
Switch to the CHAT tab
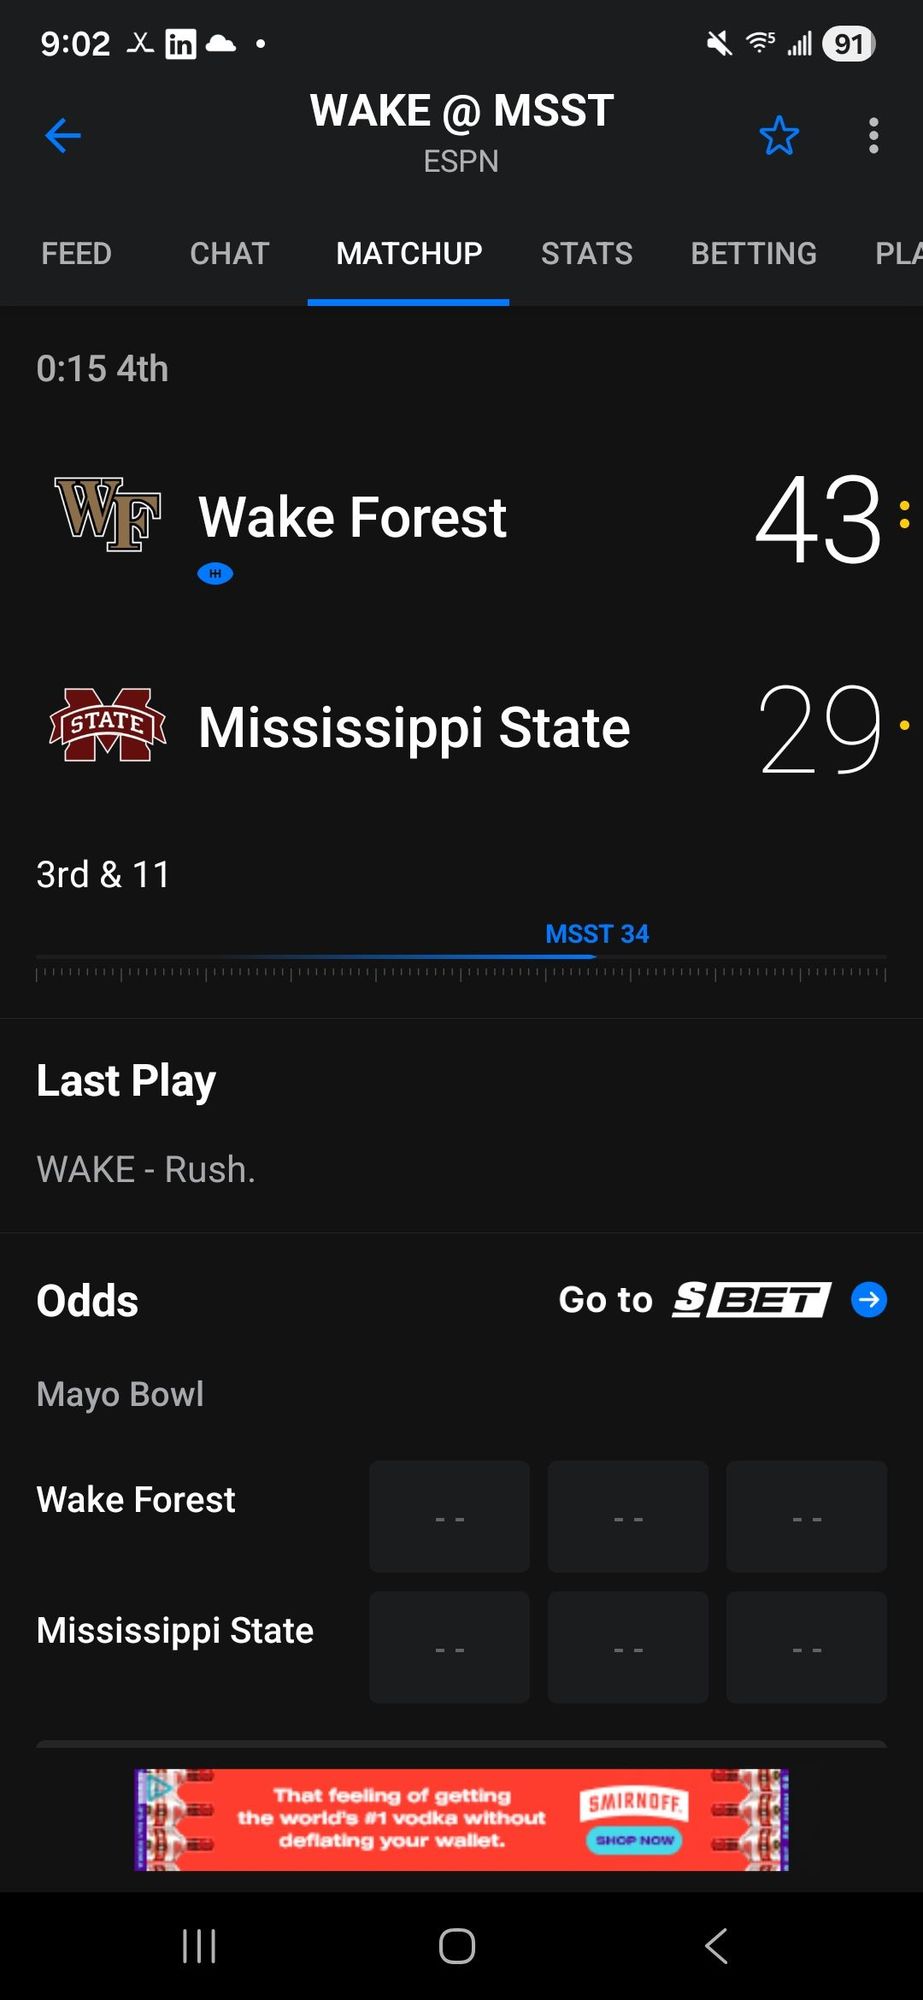(x=230, y=253)
